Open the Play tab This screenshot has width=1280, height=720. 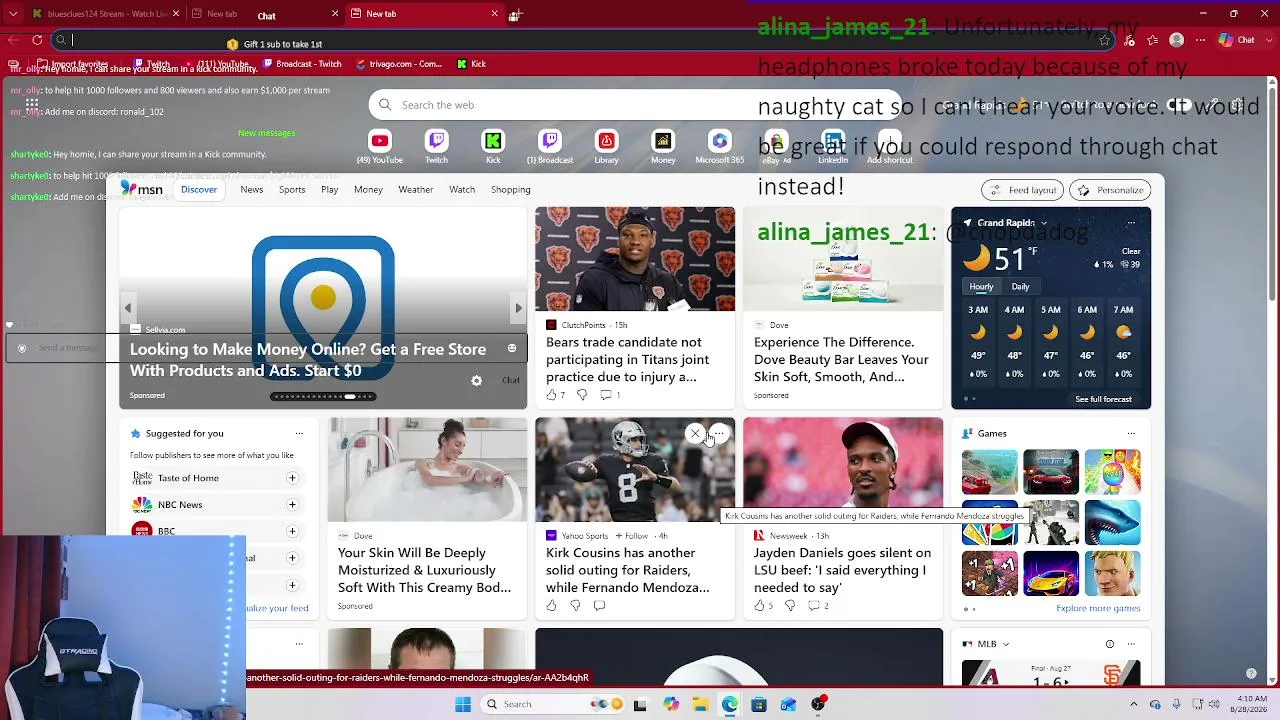click(330, 189)
